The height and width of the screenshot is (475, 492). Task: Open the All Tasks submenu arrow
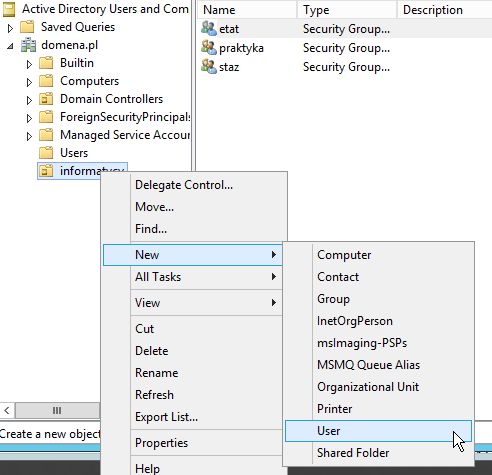tap(274, 277)
